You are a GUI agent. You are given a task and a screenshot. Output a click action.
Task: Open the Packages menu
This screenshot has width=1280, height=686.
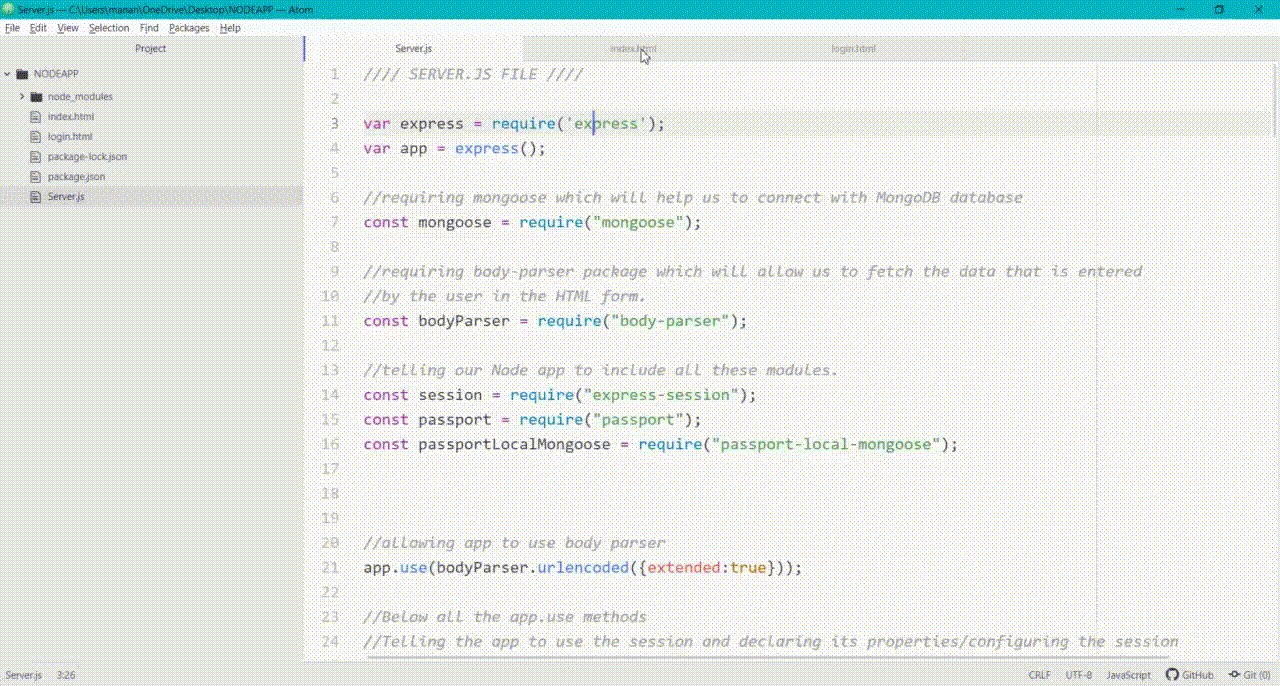pyautogui.click(x=189, y=28)
